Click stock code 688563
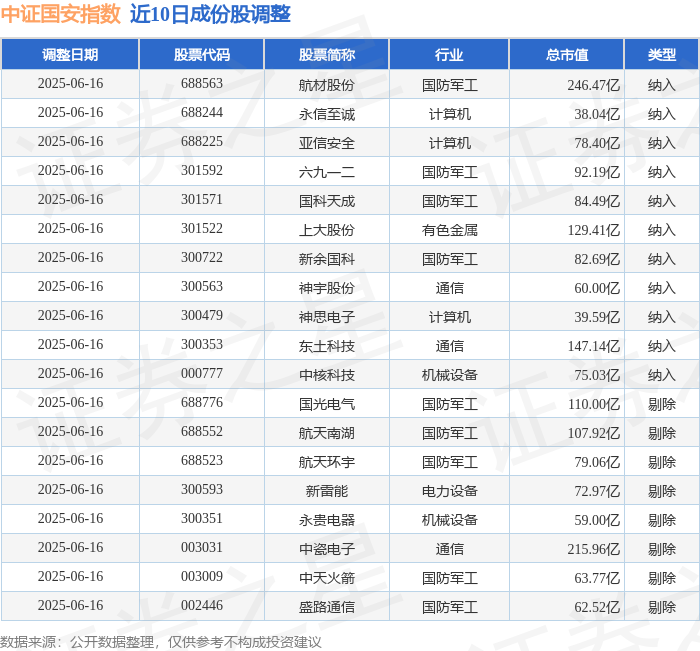The height and width of the screenshot is (651, 700). click(202, 83)
